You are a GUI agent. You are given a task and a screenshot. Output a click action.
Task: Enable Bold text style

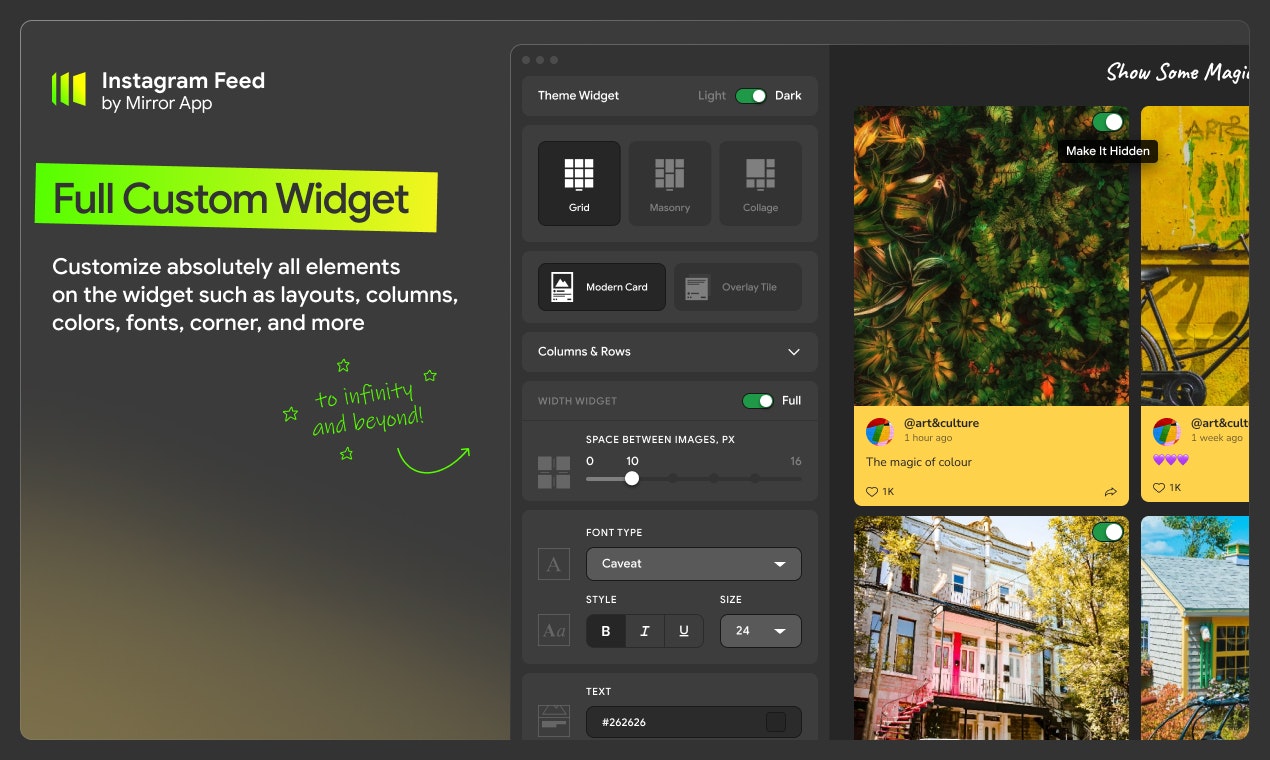click(606, 631)
